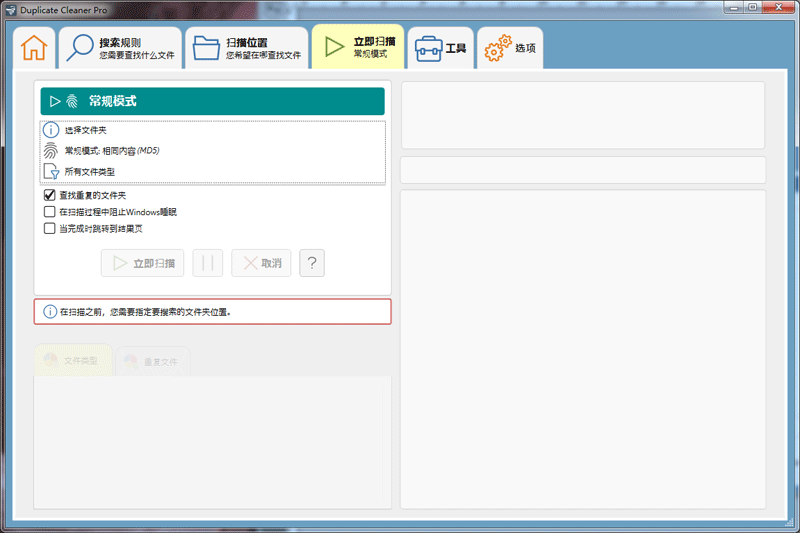
Task: Open the Home tab with house icon
Action: pyautogui.click(x=34, y=48)
